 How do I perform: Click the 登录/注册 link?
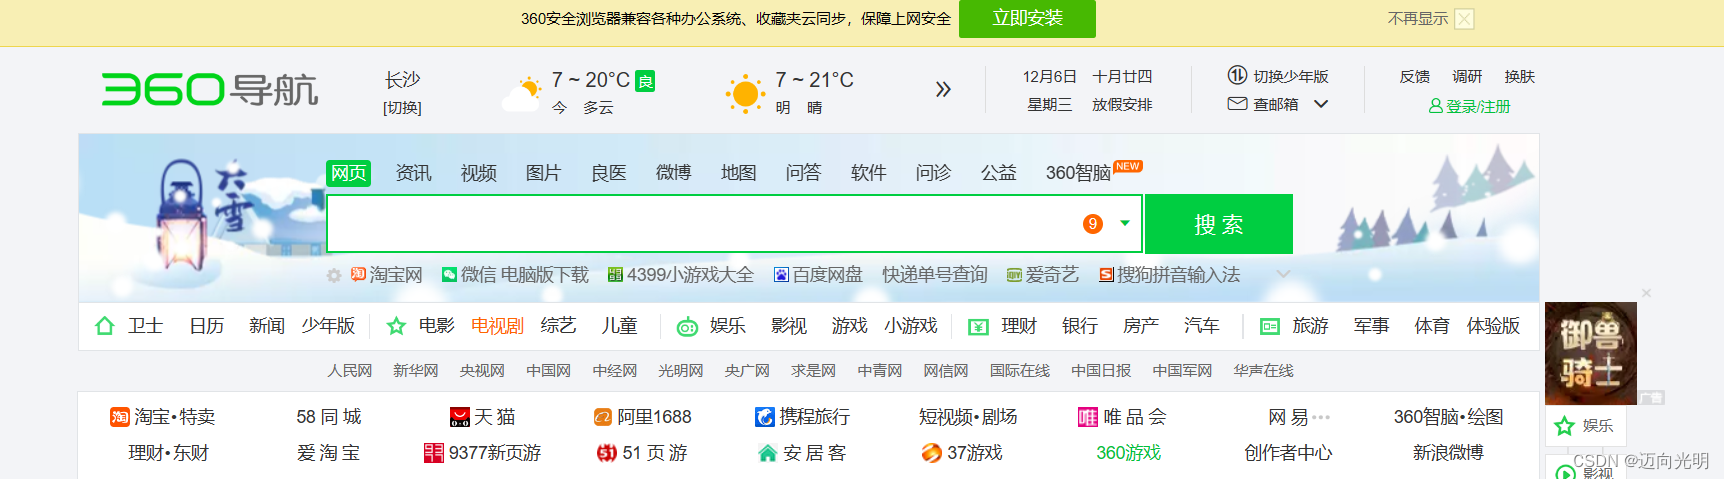pyautogui.click(x=1478, y=107)
